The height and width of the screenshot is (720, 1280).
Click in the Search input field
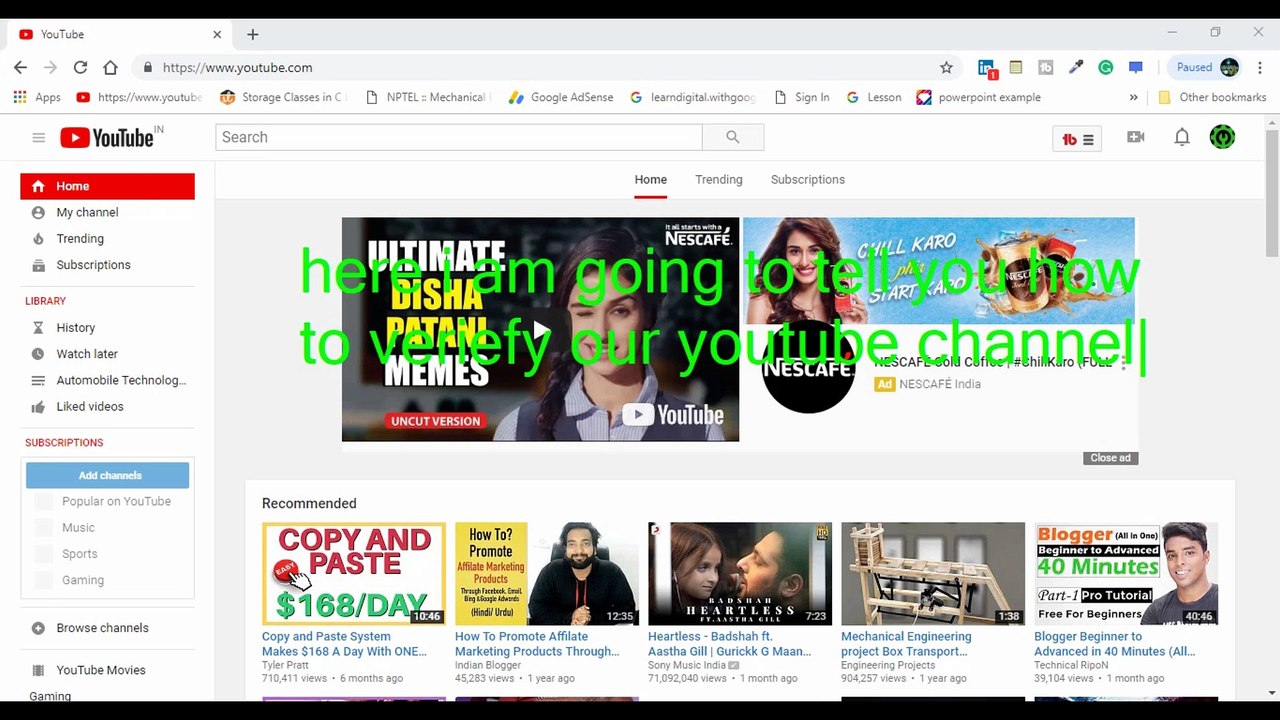point(459,137)
